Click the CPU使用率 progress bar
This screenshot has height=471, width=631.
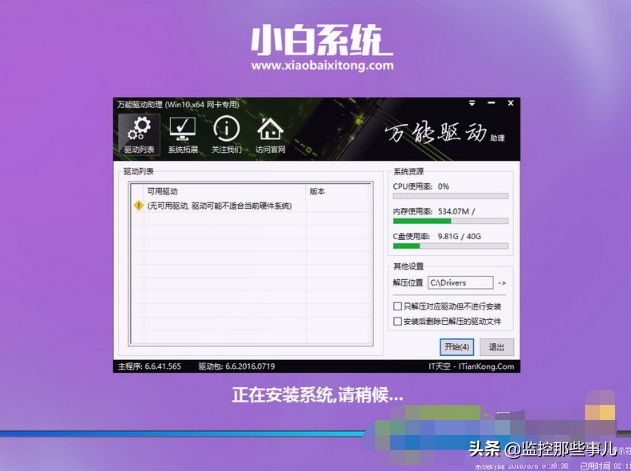tap(451, 196)
